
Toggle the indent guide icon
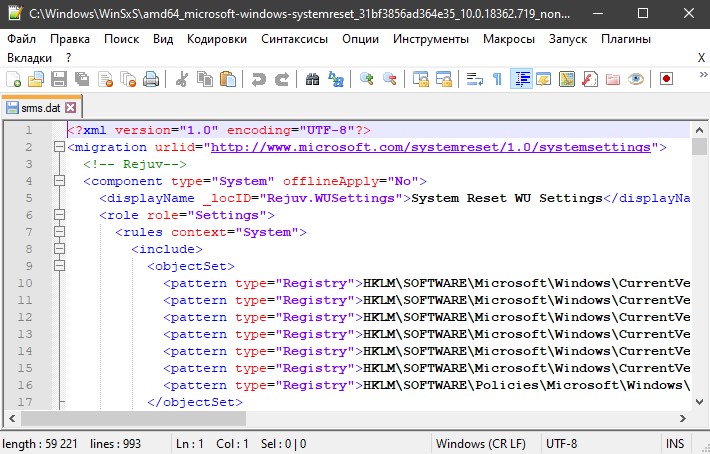tap(521, 79)
